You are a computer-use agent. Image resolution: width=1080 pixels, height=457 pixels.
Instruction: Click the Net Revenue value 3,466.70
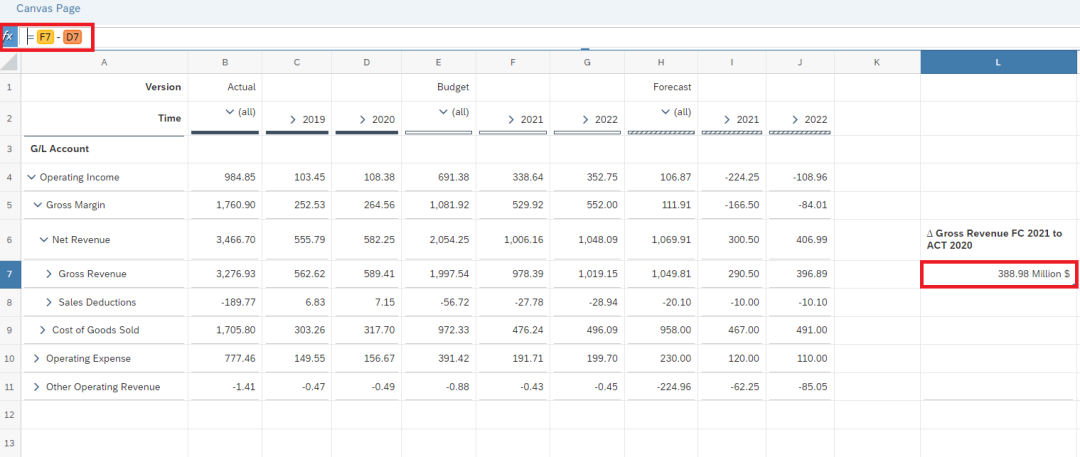[235, 240]
